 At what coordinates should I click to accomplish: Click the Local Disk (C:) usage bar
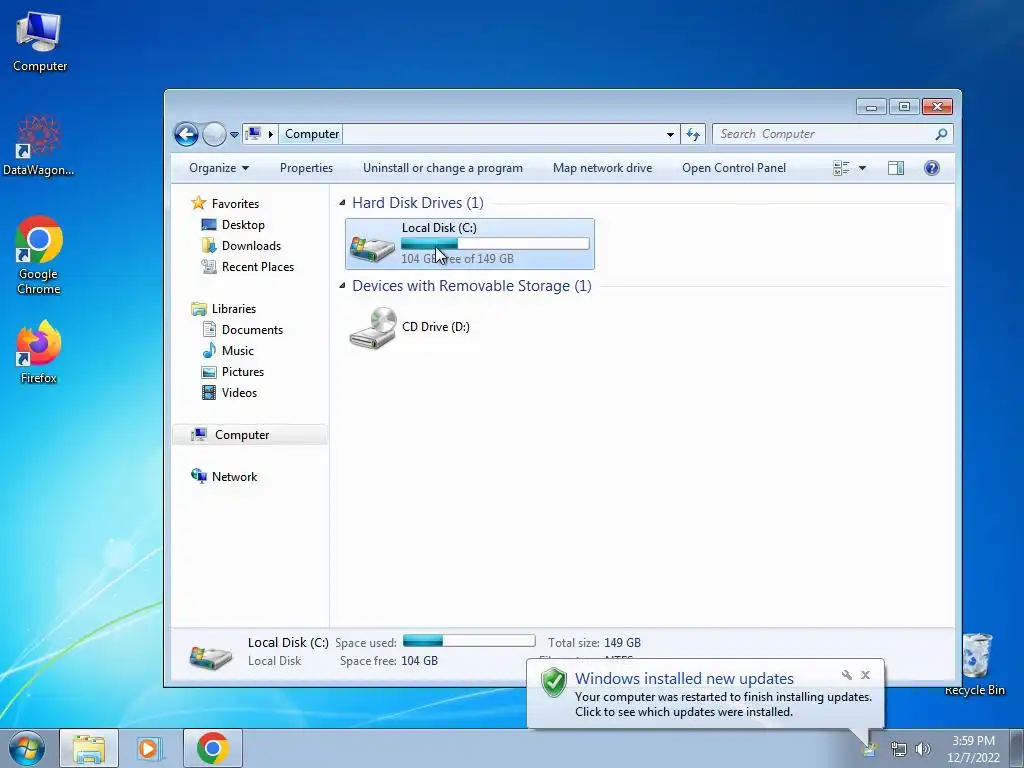[x=495, y=244]
